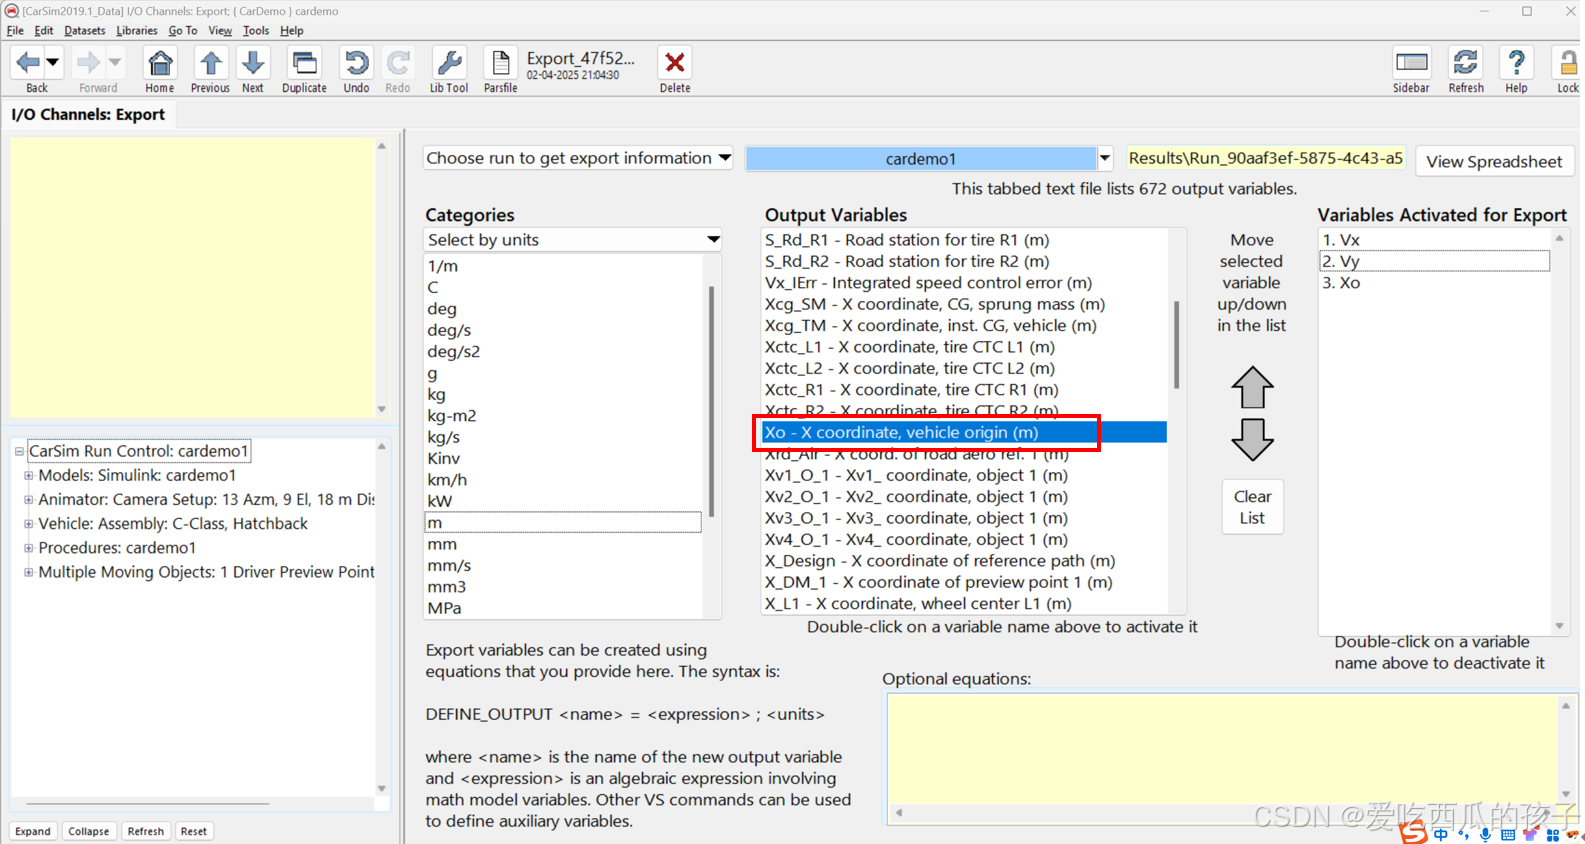Open the File menu
This screenshot has width=1585, height=844.
coord(15,31)
